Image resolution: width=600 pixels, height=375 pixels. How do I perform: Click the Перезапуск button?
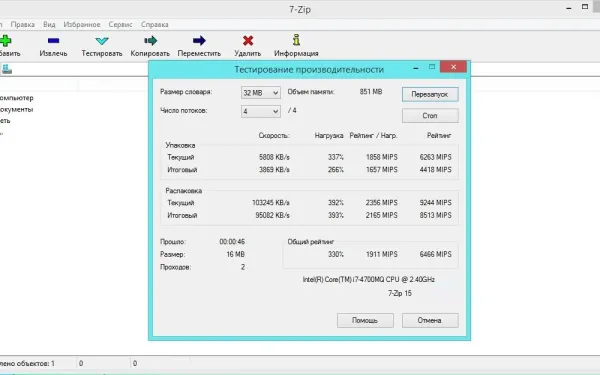click(x=430, y=94)
